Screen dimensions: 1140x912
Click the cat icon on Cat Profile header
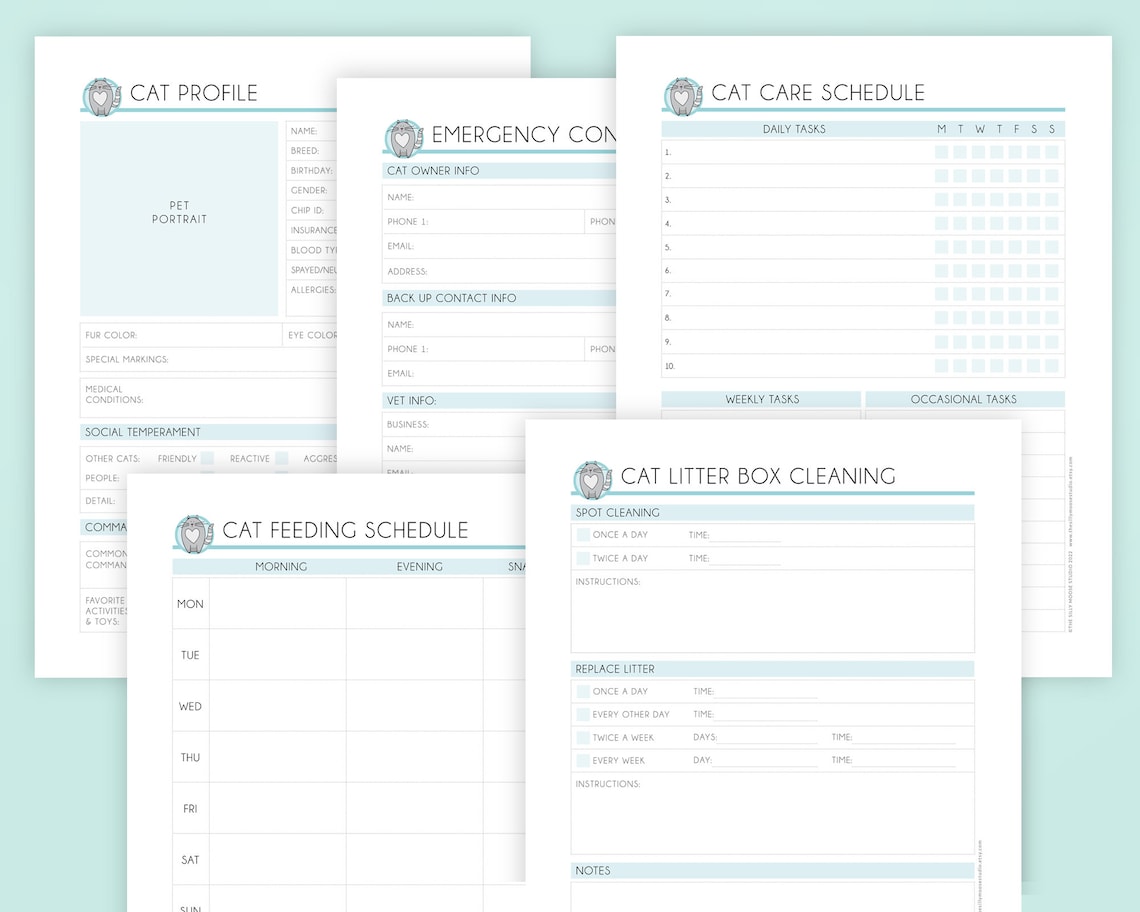click(x=101, y=93)
